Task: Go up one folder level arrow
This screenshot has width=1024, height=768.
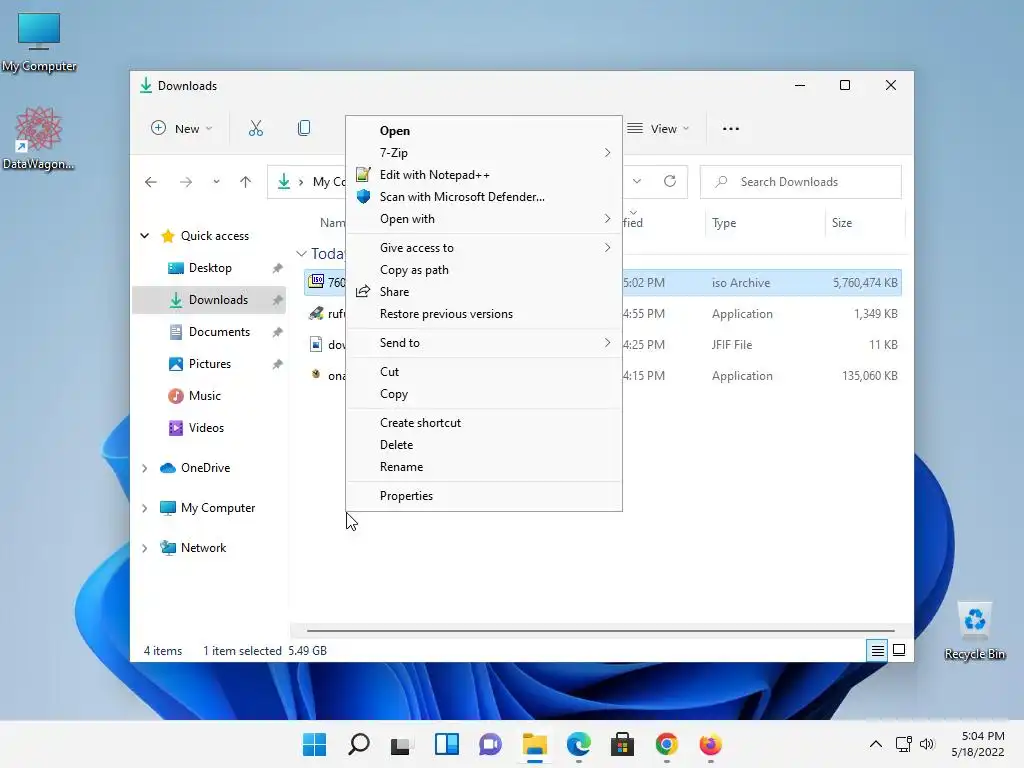Action: coord(246,182)
